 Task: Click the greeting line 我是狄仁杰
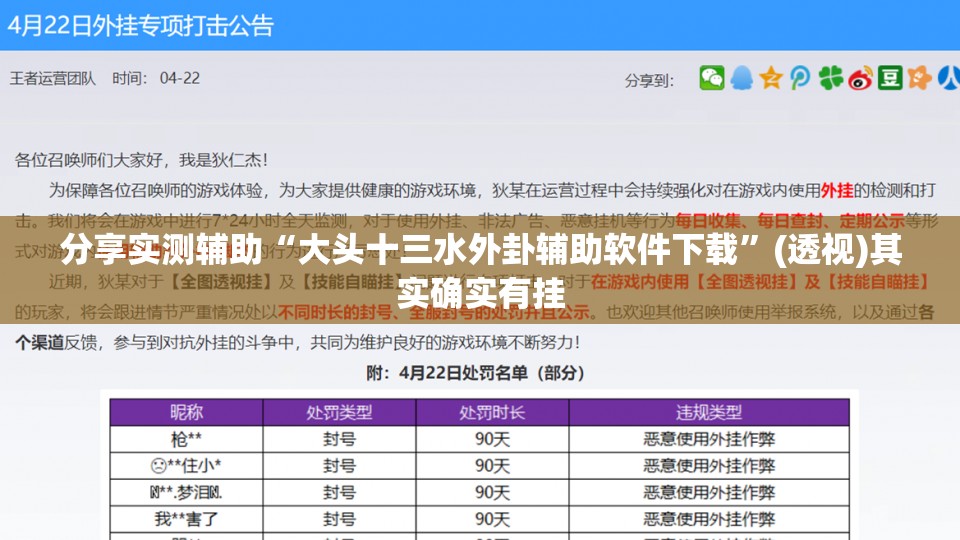pyautogui.click(x=223, y=160)
